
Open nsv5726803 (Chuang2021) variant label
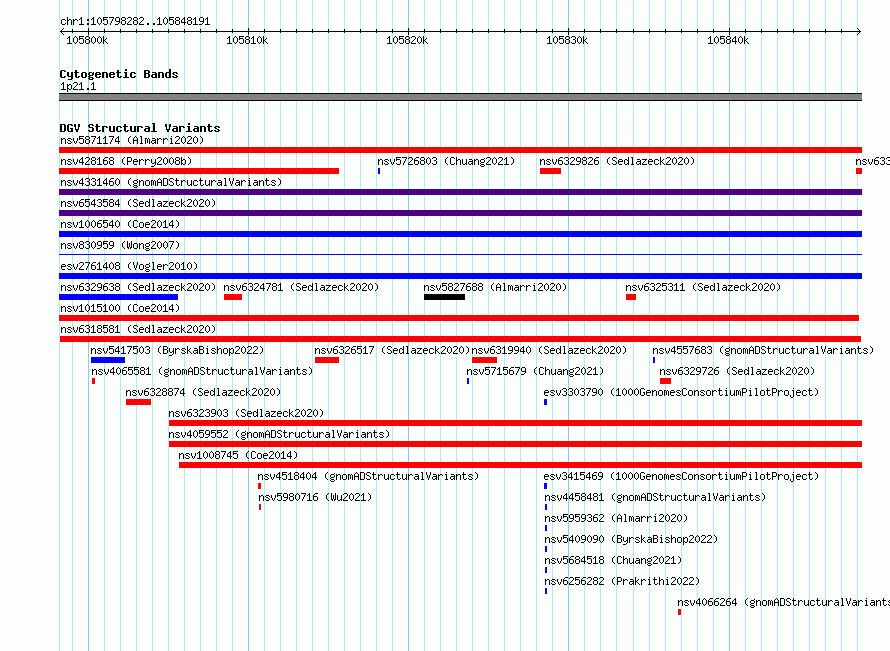click(446, 161)
